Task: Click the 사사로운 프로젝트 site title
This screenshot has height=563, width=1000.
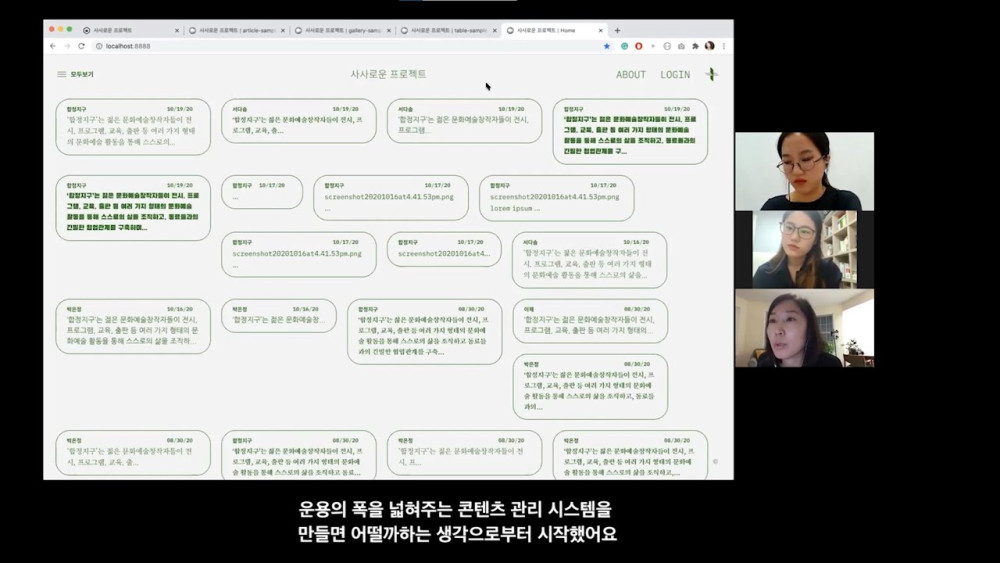Action: click(388, 74)
